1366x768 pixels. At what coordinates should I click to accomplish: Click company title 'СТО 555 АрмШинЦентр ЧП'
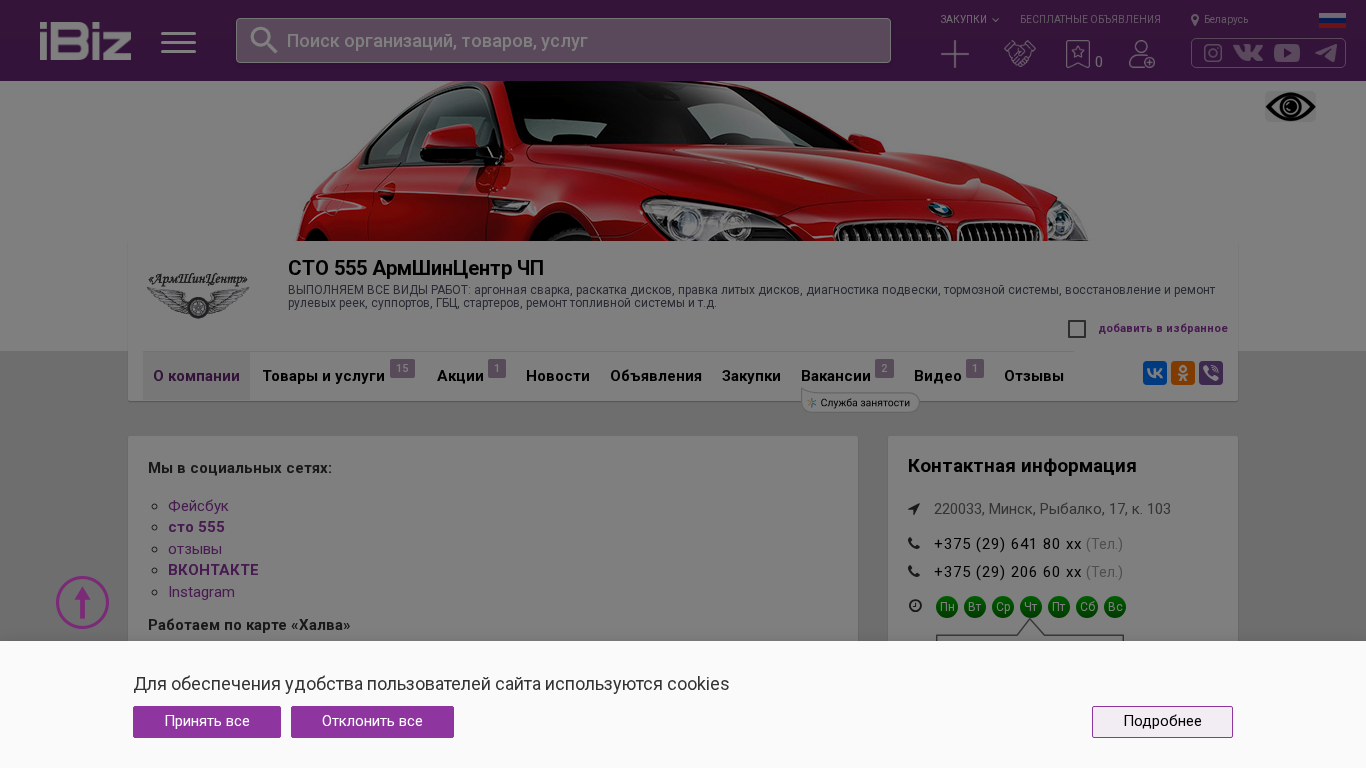point(416,268)
